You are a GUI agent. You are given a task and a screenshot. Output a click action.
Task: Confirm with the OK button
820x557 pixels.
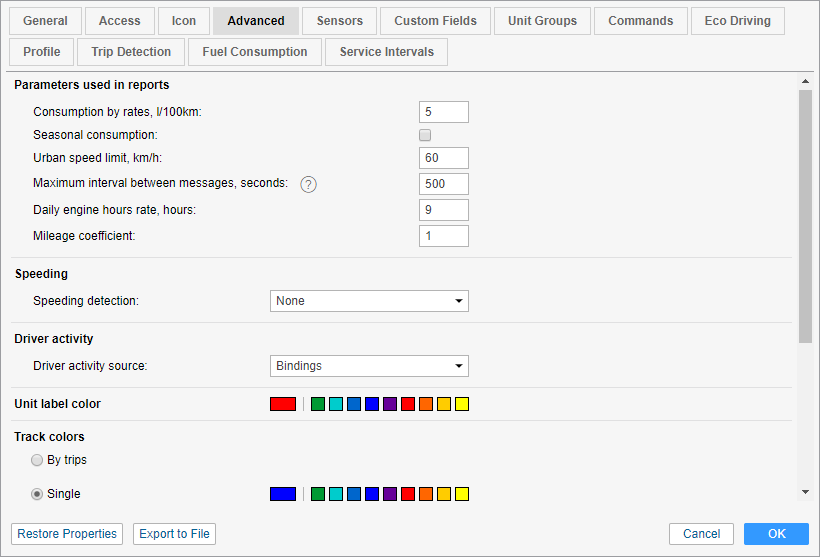tap(776, 534)
